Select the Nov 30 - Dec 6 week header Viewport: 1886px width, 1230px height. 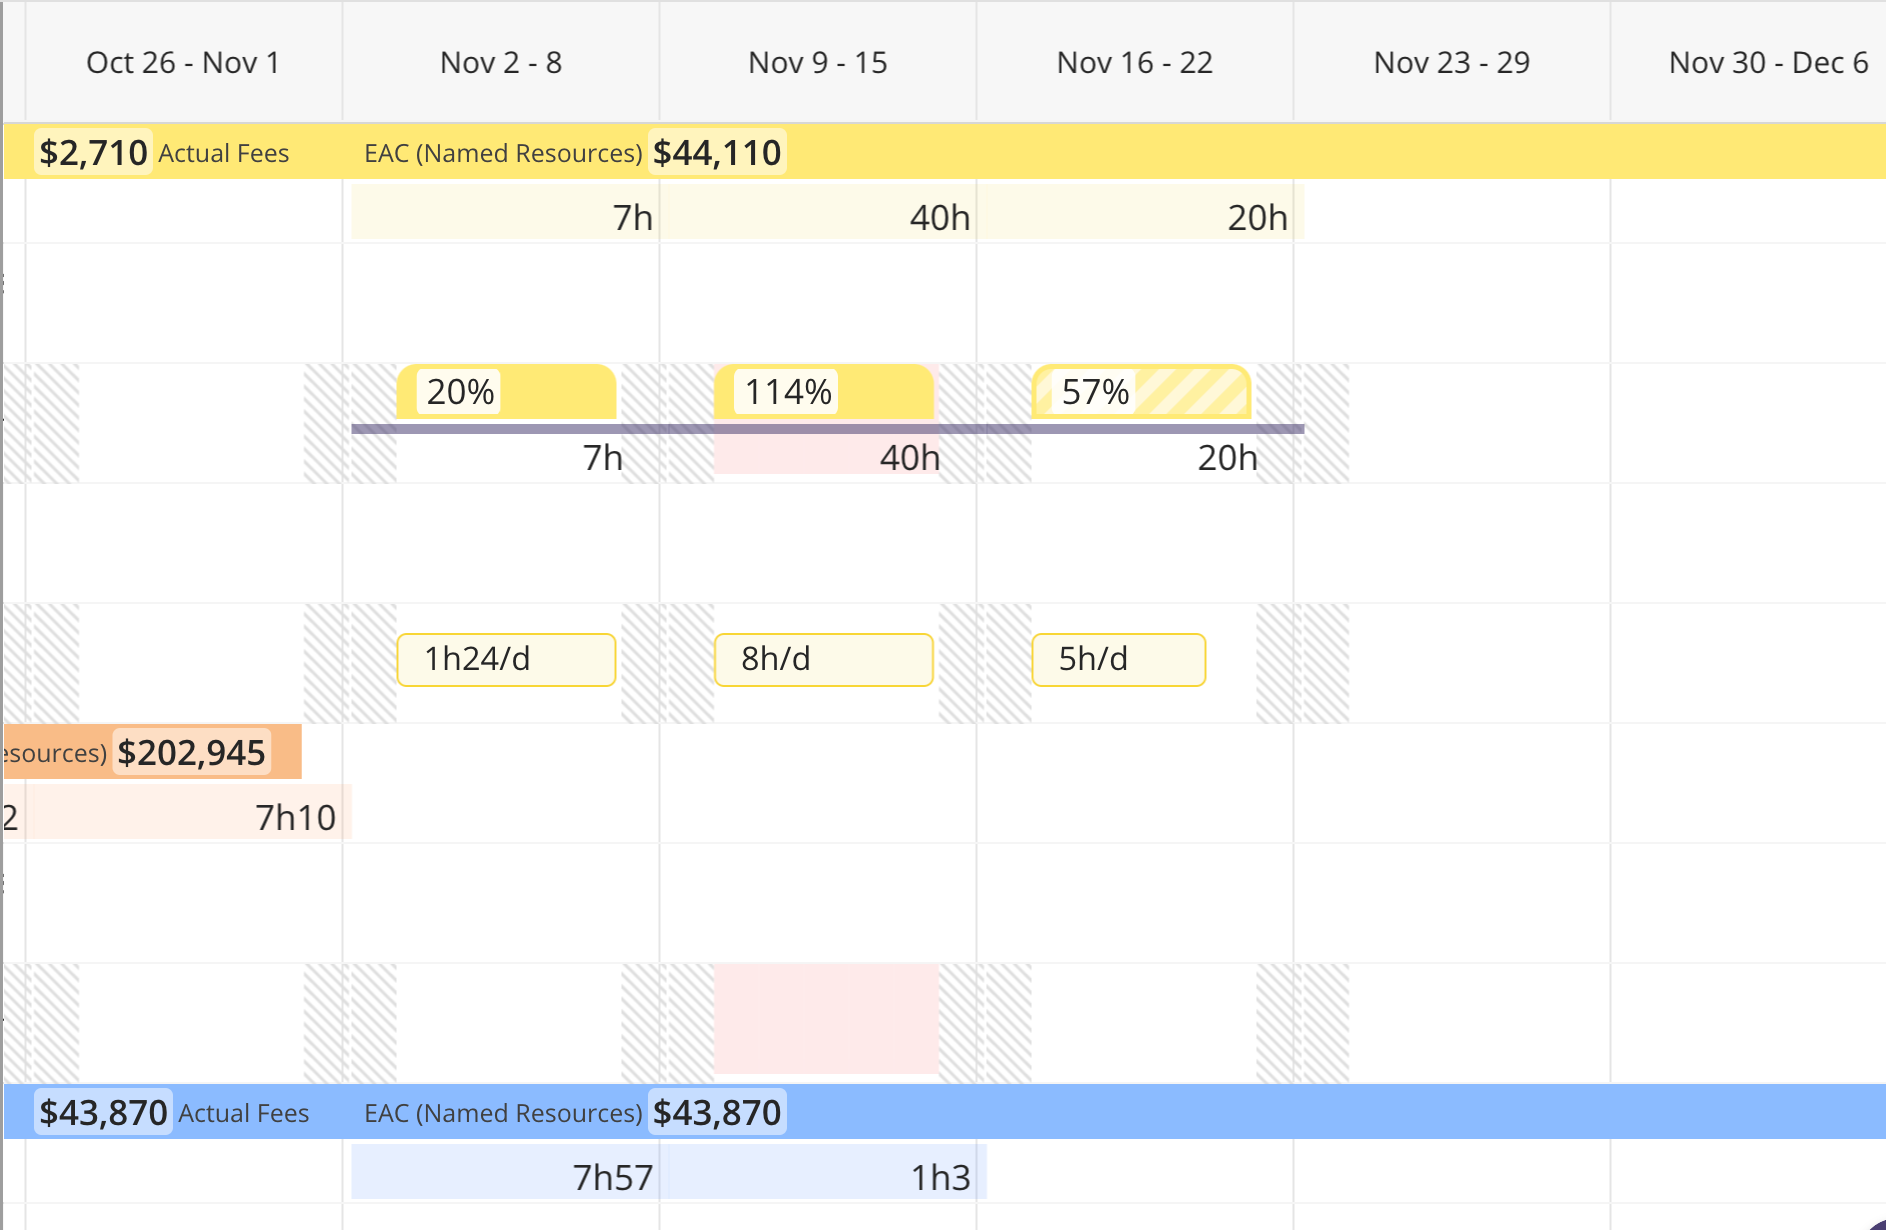click(x=1767, y=63)
